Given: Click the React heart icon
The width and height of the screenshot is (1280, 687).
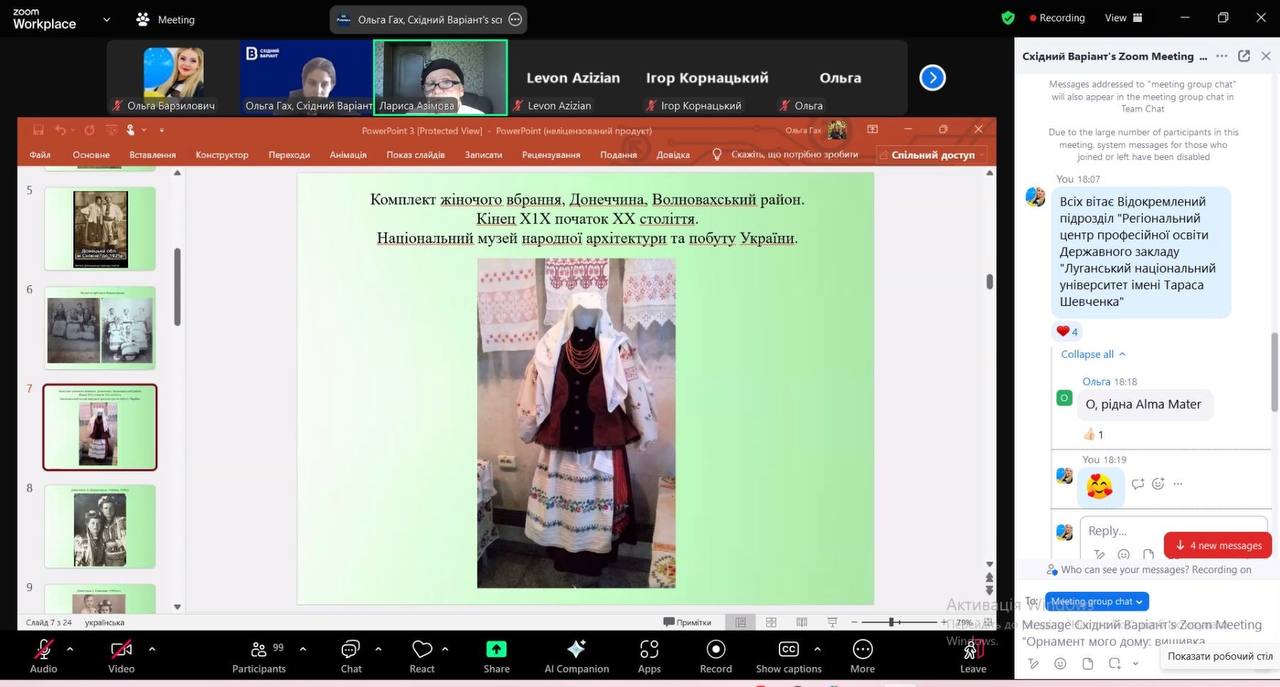Looking at the screenshot, I should tap(422, 650).
